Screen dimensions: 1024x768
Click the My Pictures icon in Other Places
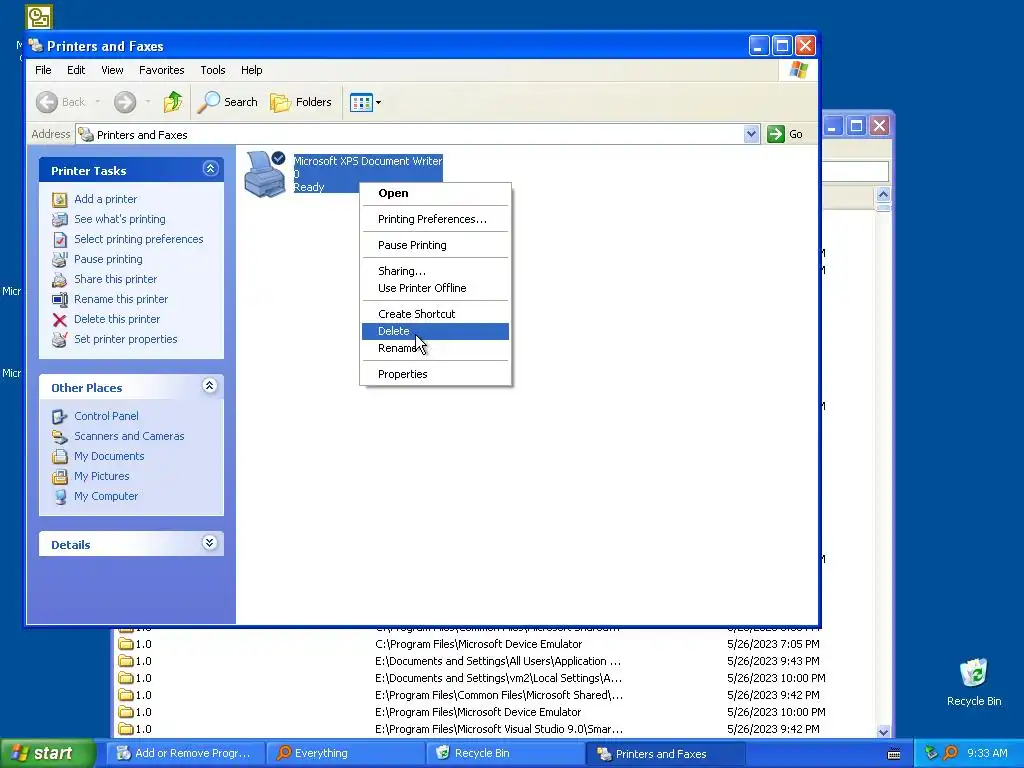click(x=59, y=476)
